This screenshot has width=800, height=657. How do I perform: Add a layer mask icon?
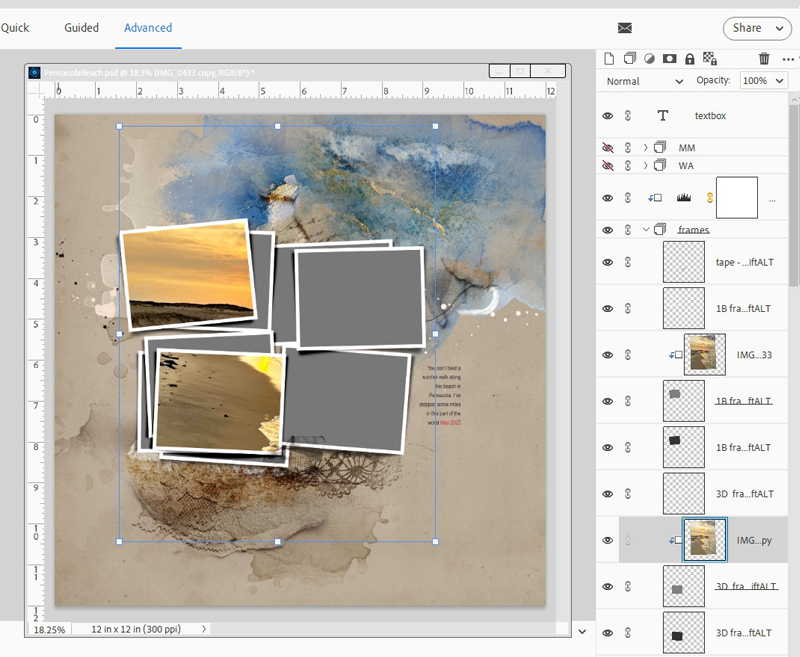(x=669, y=59)
